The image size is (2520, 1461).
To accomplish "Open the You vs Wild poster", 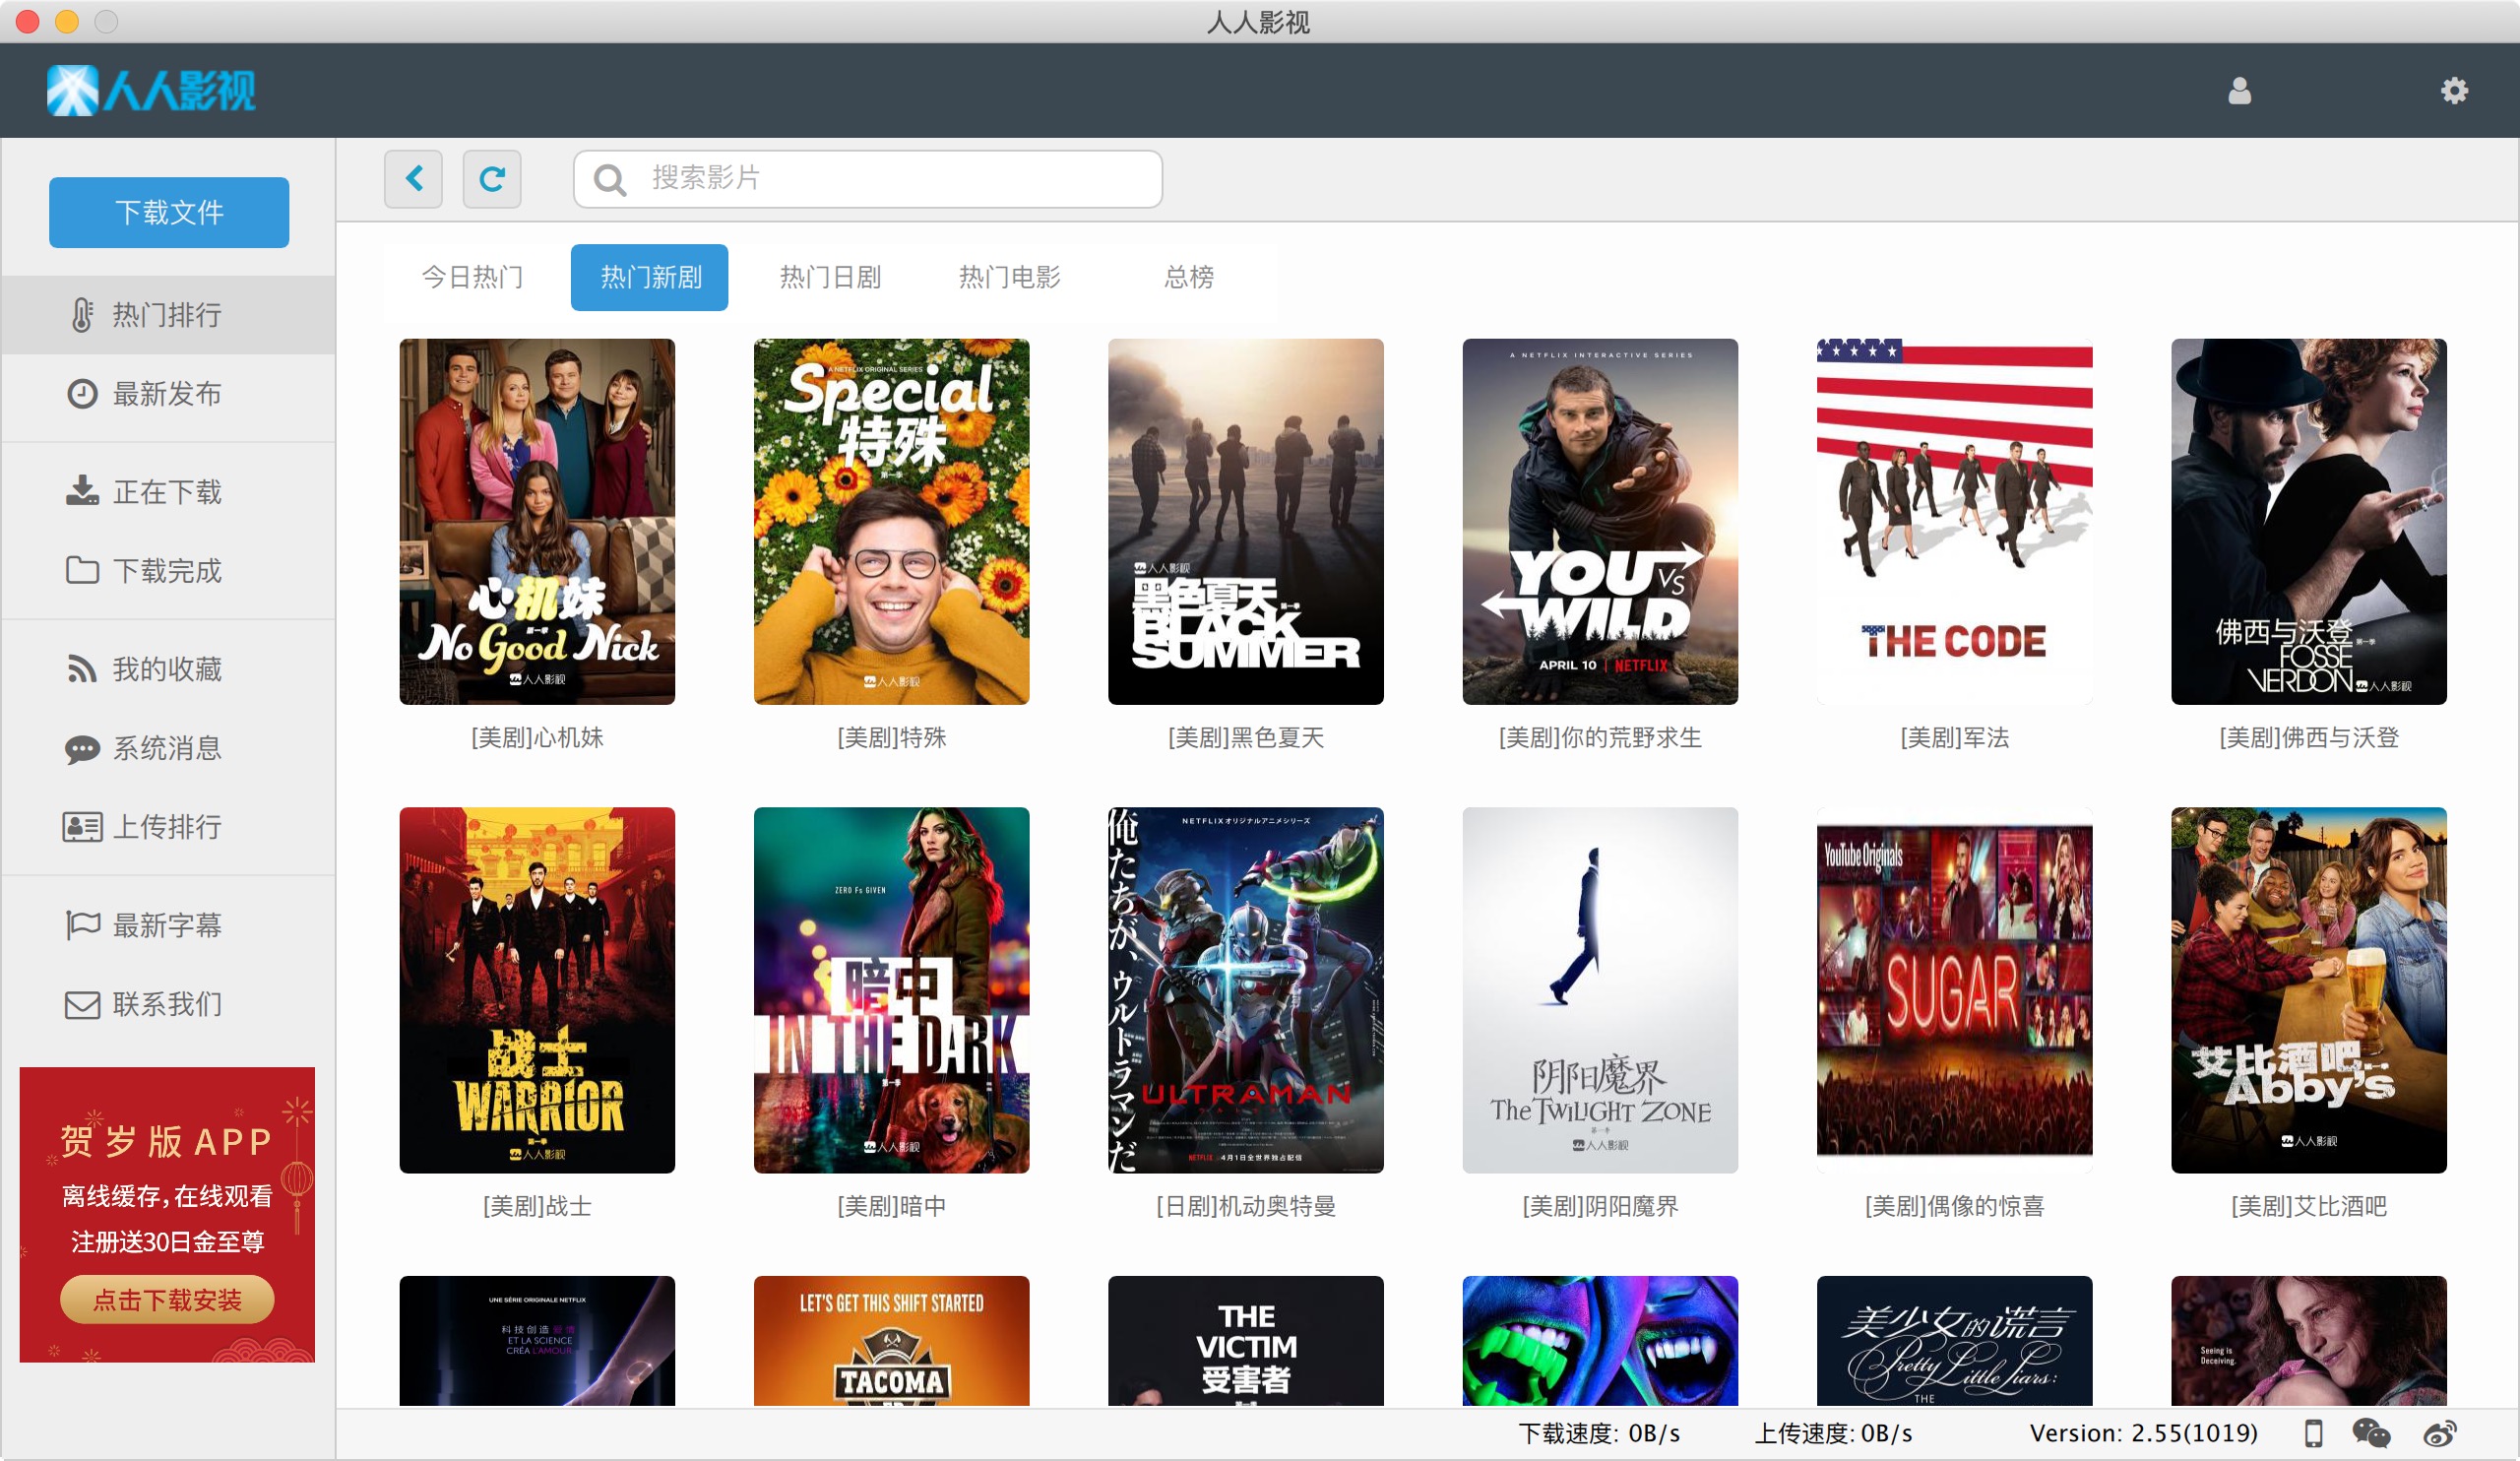I will click(1600, 522).
